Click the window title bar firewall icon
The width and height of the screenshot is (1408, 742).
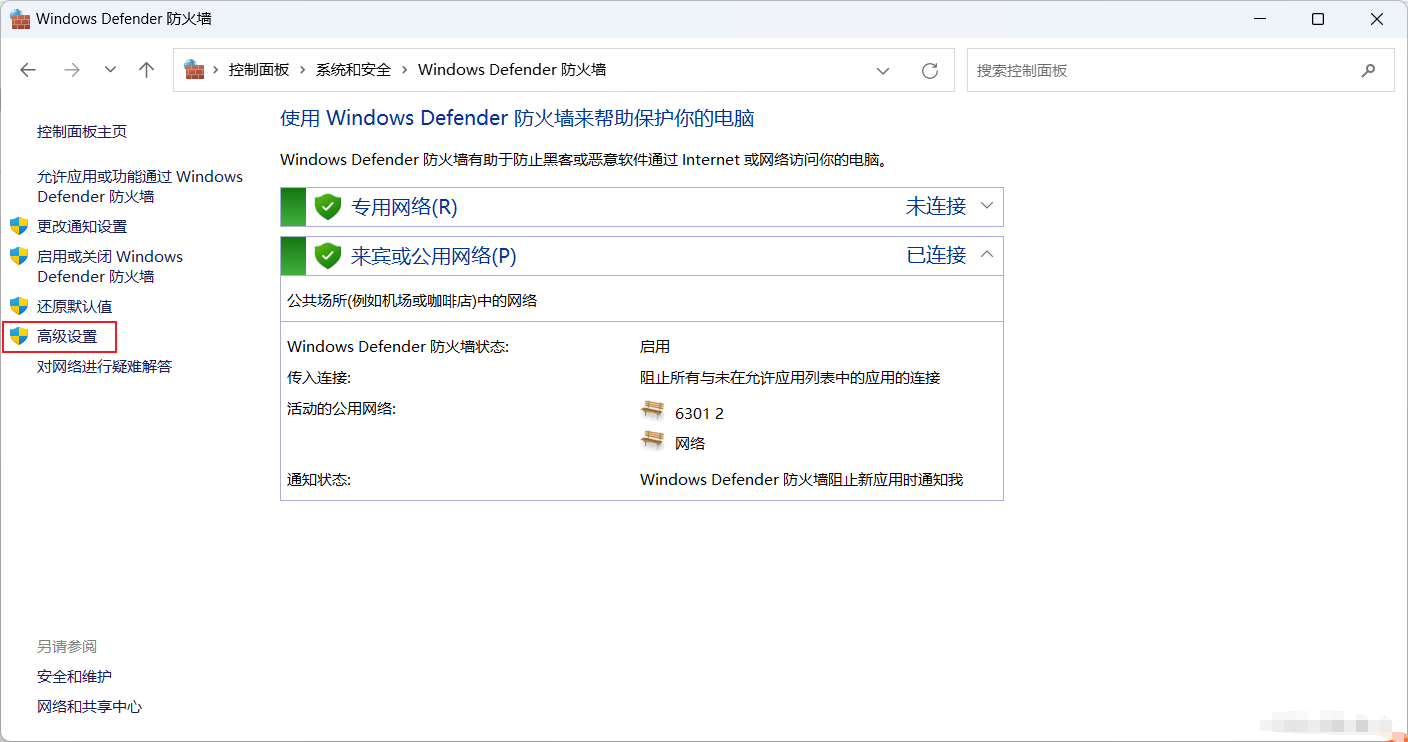point(19,19)
